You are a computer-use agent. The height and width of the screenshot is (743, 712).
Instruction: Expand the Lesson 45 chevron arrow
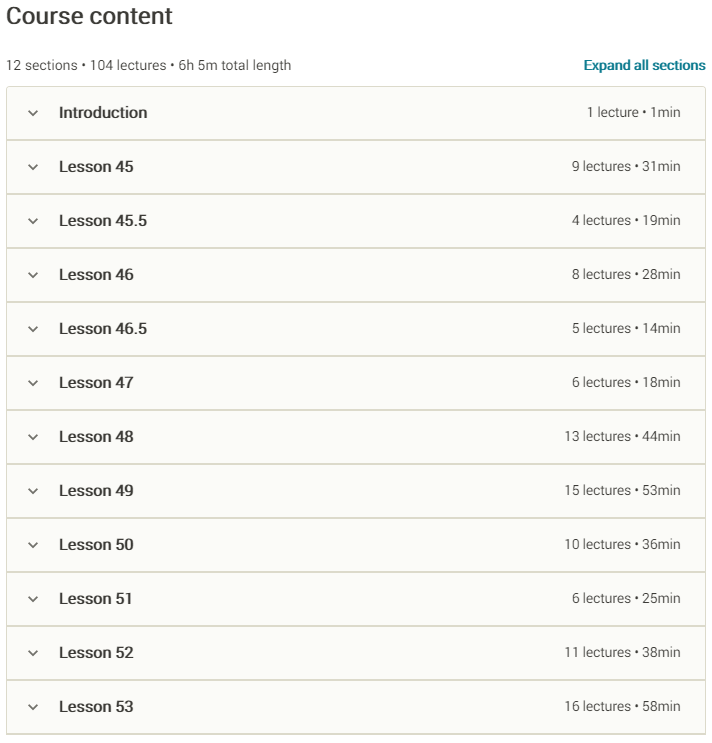pos(33,167)
